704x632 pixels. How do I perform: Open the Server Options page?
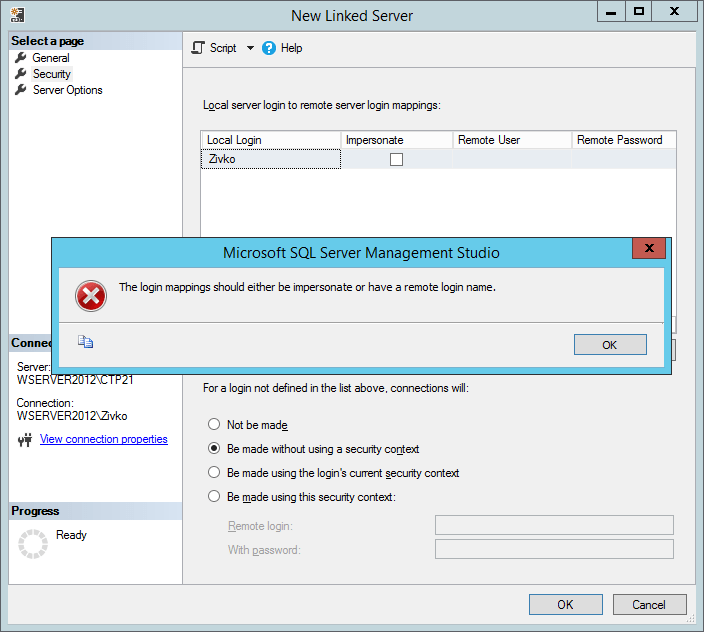[x=67, y=90]
